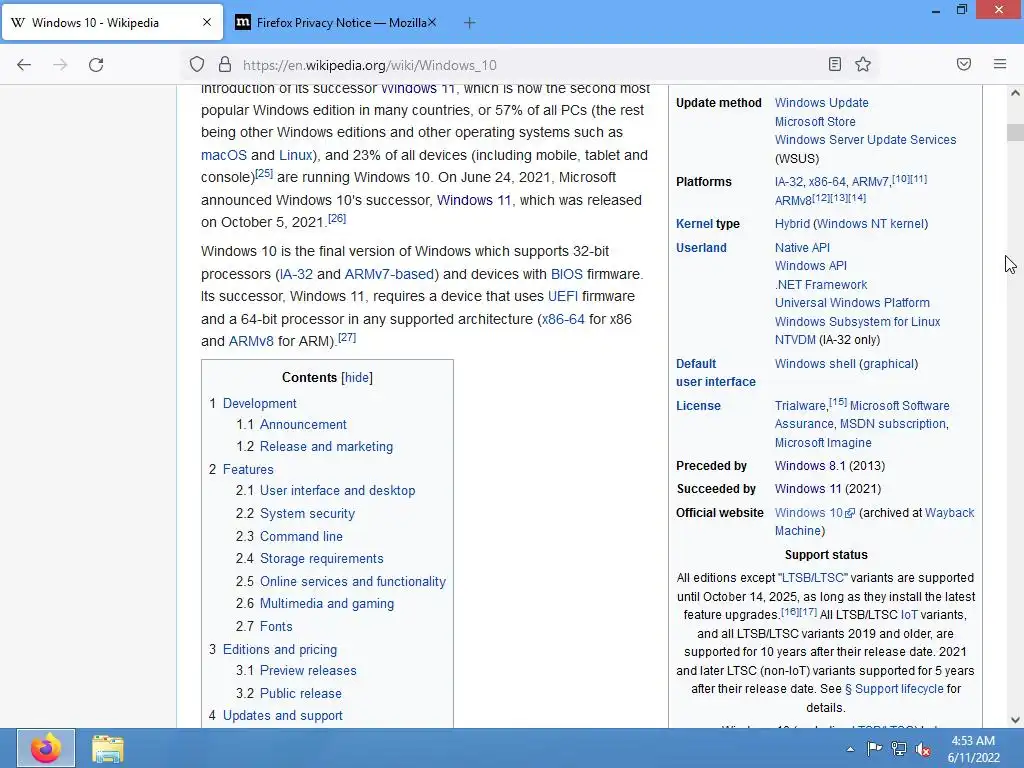Click the Trialware license link
This screenshot has width=1024, height=768.
pos(800,406)
